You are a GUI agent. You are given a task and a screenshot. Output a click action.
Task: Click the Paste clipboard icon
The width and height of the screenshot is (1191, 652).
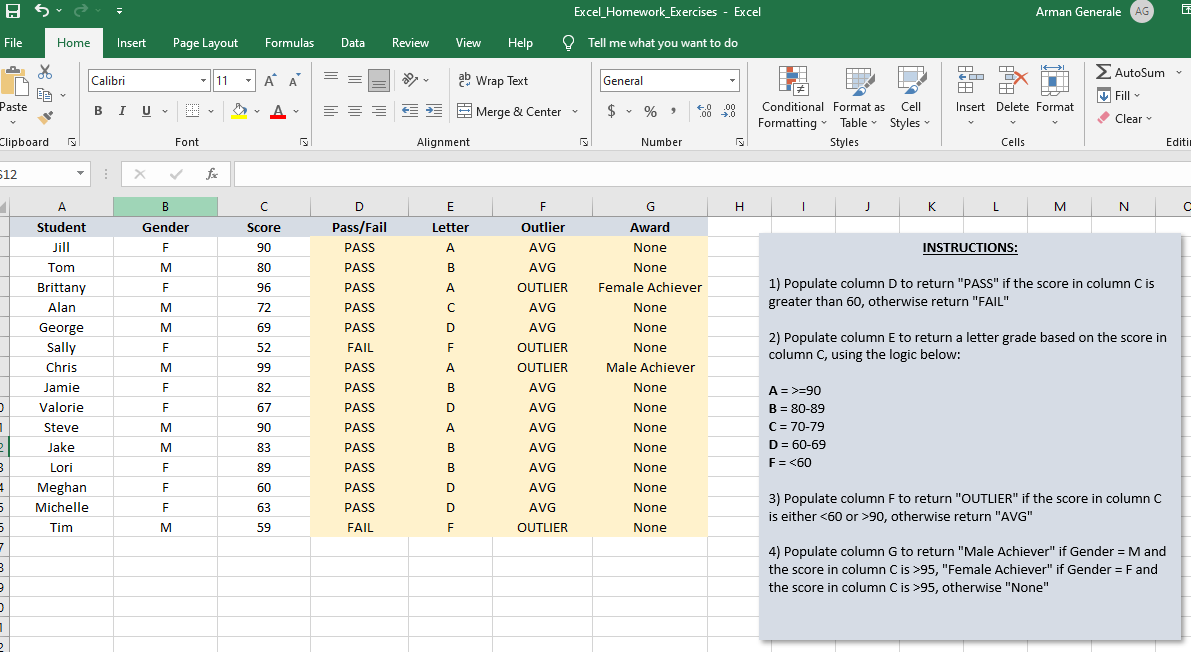coord(13,81)
